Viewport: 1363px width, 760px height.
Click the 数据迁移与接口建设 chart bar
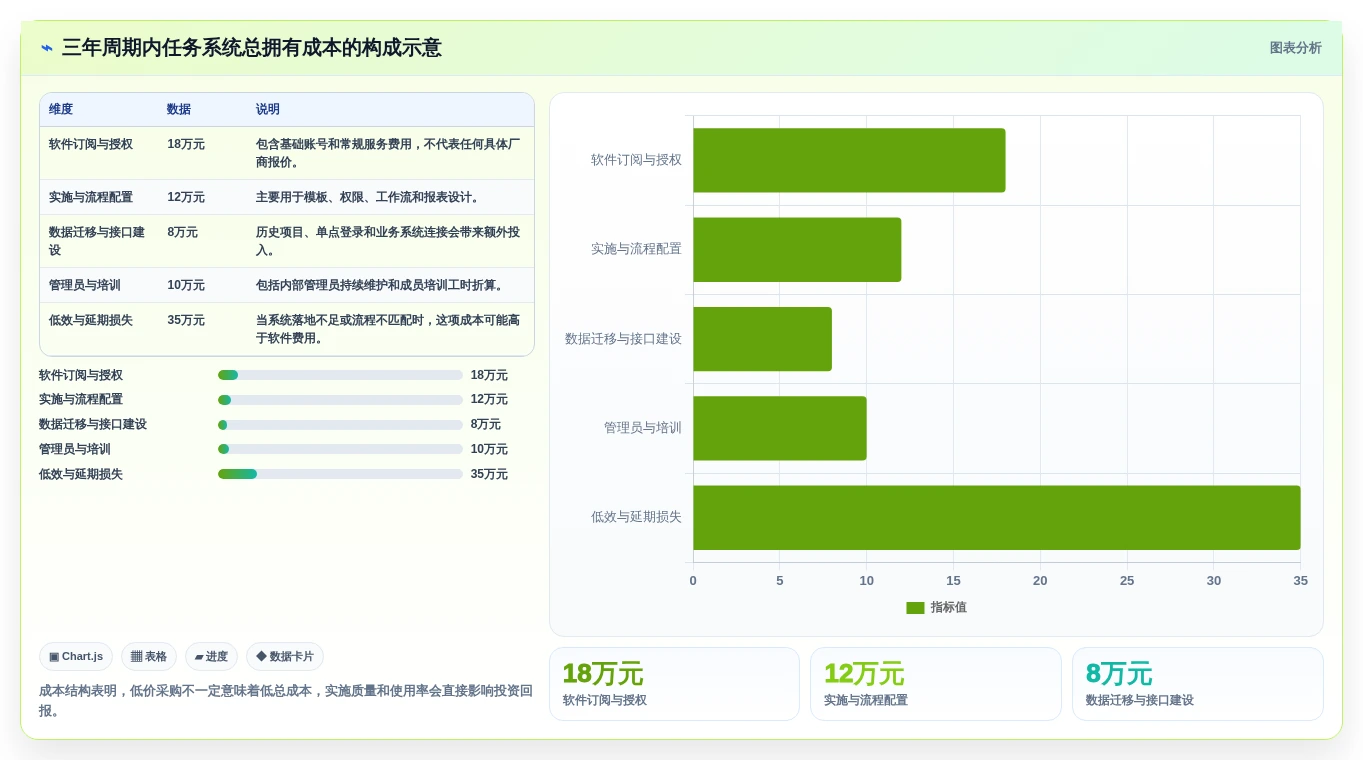point(762,339)
